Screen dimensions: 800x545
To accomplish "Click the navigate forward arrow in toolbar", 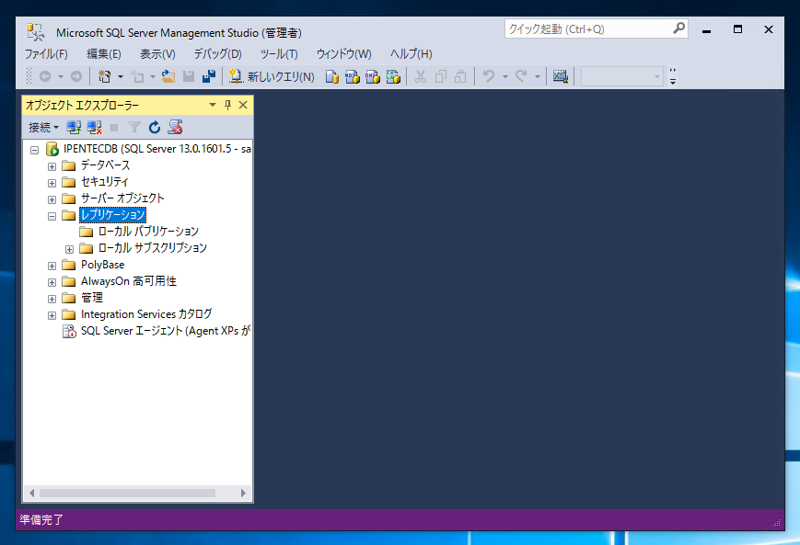I will [x=77, y=77].
